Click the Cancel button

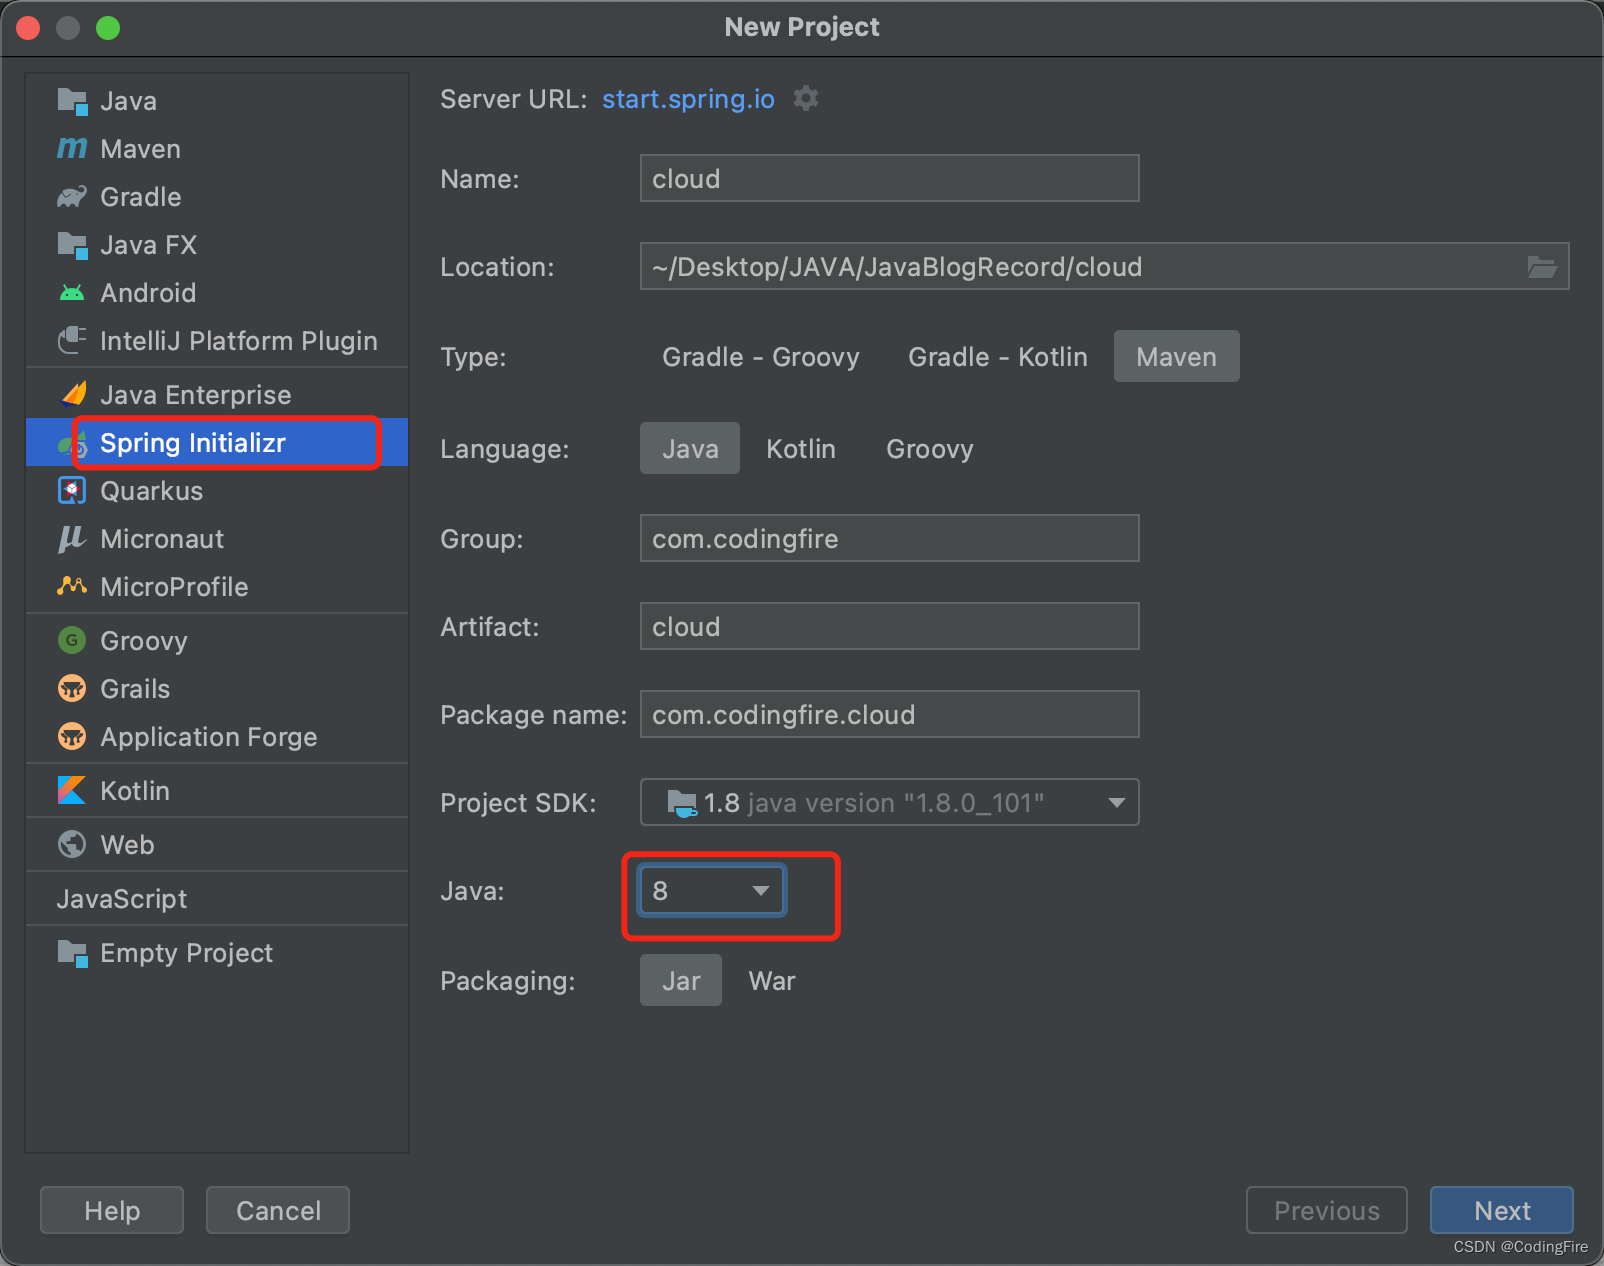[278, 1210]
